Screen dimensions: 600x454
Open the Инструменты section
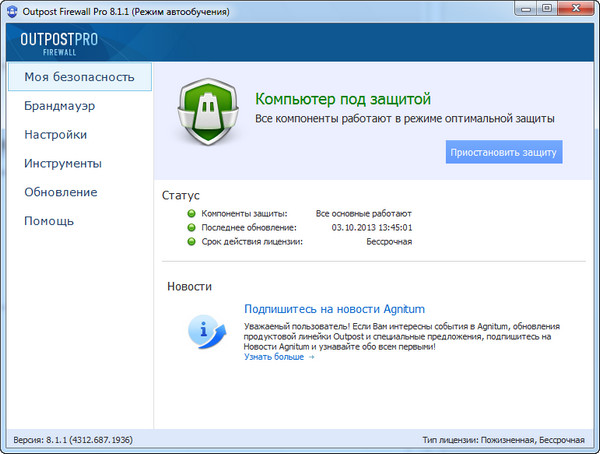[63, 164]
